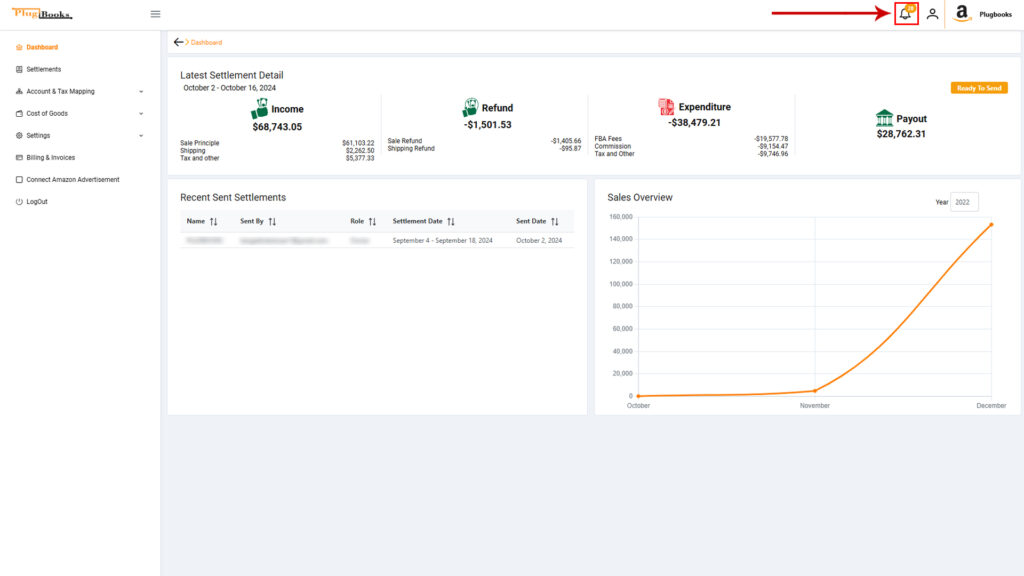Image resolution: width=1024 pixels, height=576 pixels.
Task: Click the Shipping value $2,262.50
Action: [x=360, y=151]
